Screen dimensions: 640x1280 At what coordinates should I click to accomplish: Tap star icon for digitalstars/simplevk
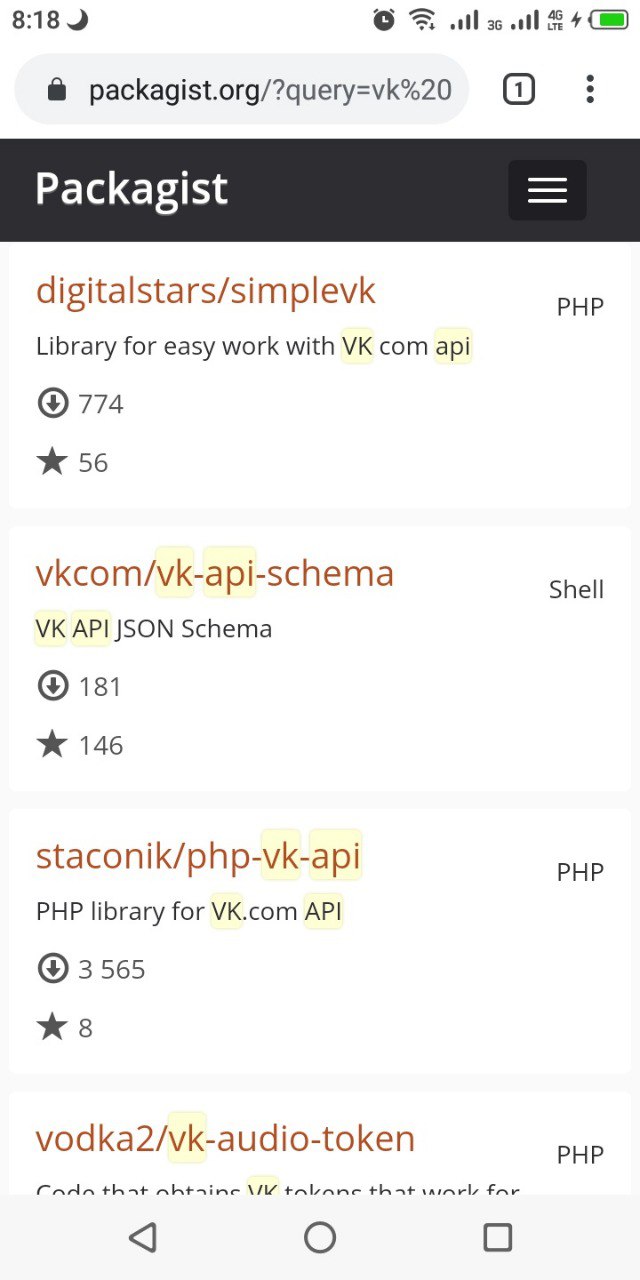click(52, 462)
